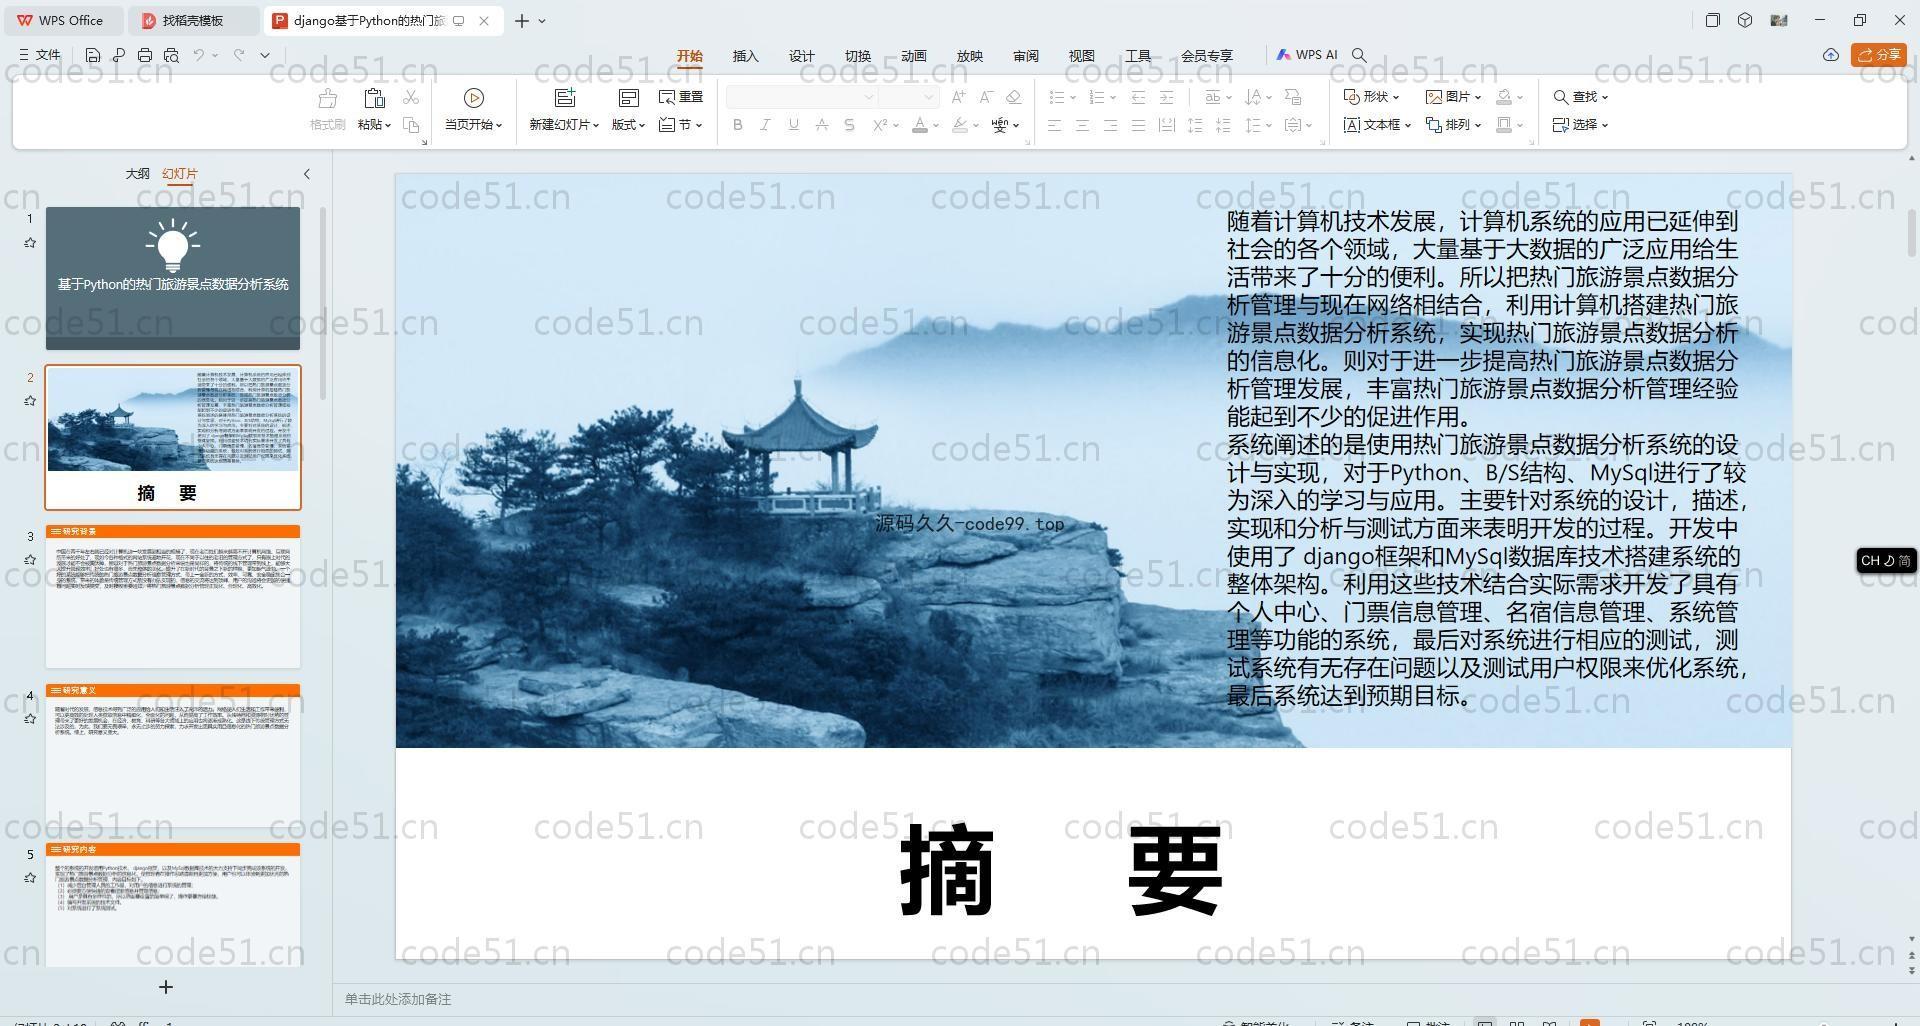Click the Format Painter (格式刷) icon
Screen dimensions: 1920x1026
[327, 99]
